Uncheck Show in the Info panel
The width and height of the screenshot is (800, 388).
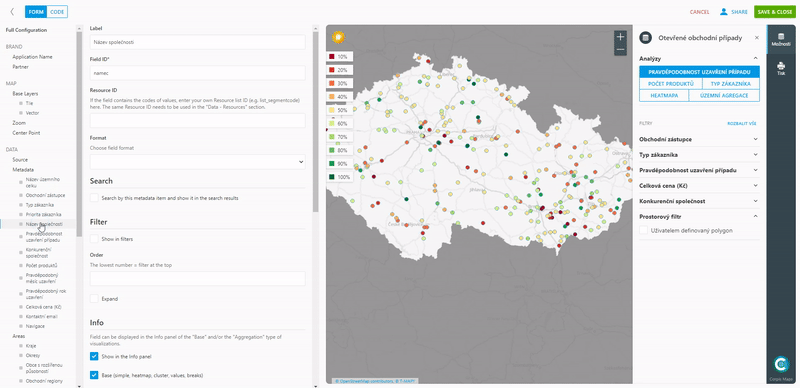click(x=94, y=356)
